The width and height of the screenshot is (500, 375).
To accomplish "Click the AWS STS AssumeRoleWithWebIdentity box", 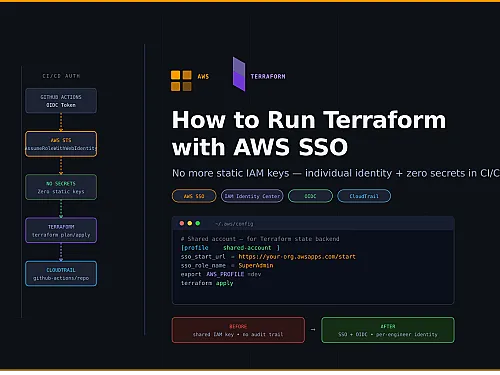I will pos(61,144).
